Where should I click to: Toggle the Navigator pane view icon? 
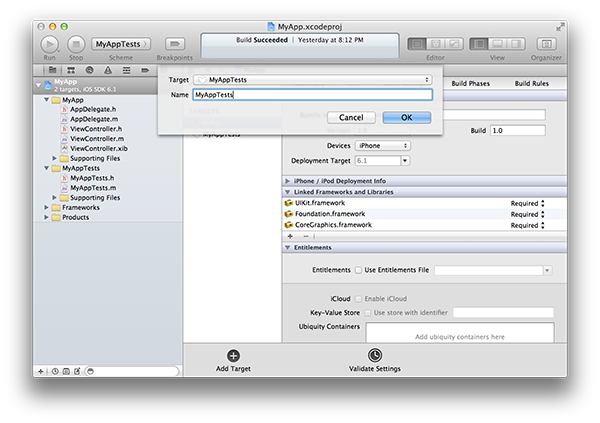pyautogui.click(x=479, y=44)
